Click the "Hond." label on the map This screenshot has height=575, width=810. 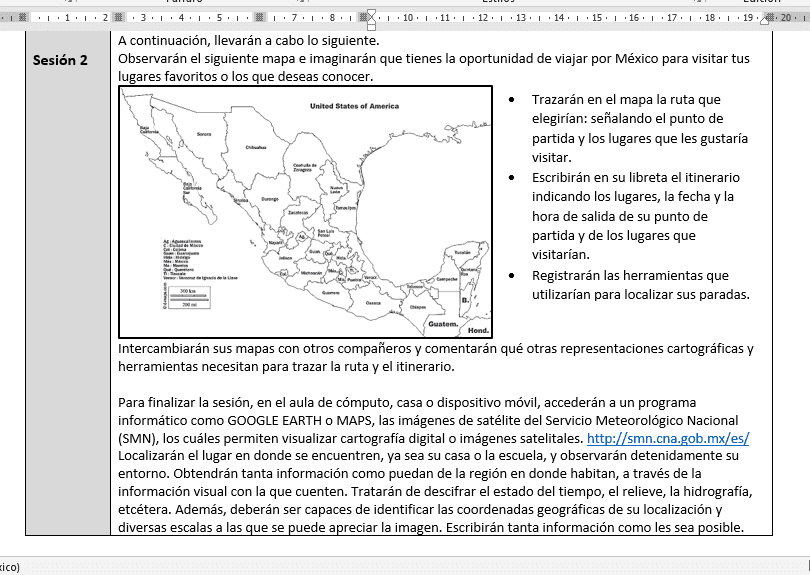(x=478, y=330)
